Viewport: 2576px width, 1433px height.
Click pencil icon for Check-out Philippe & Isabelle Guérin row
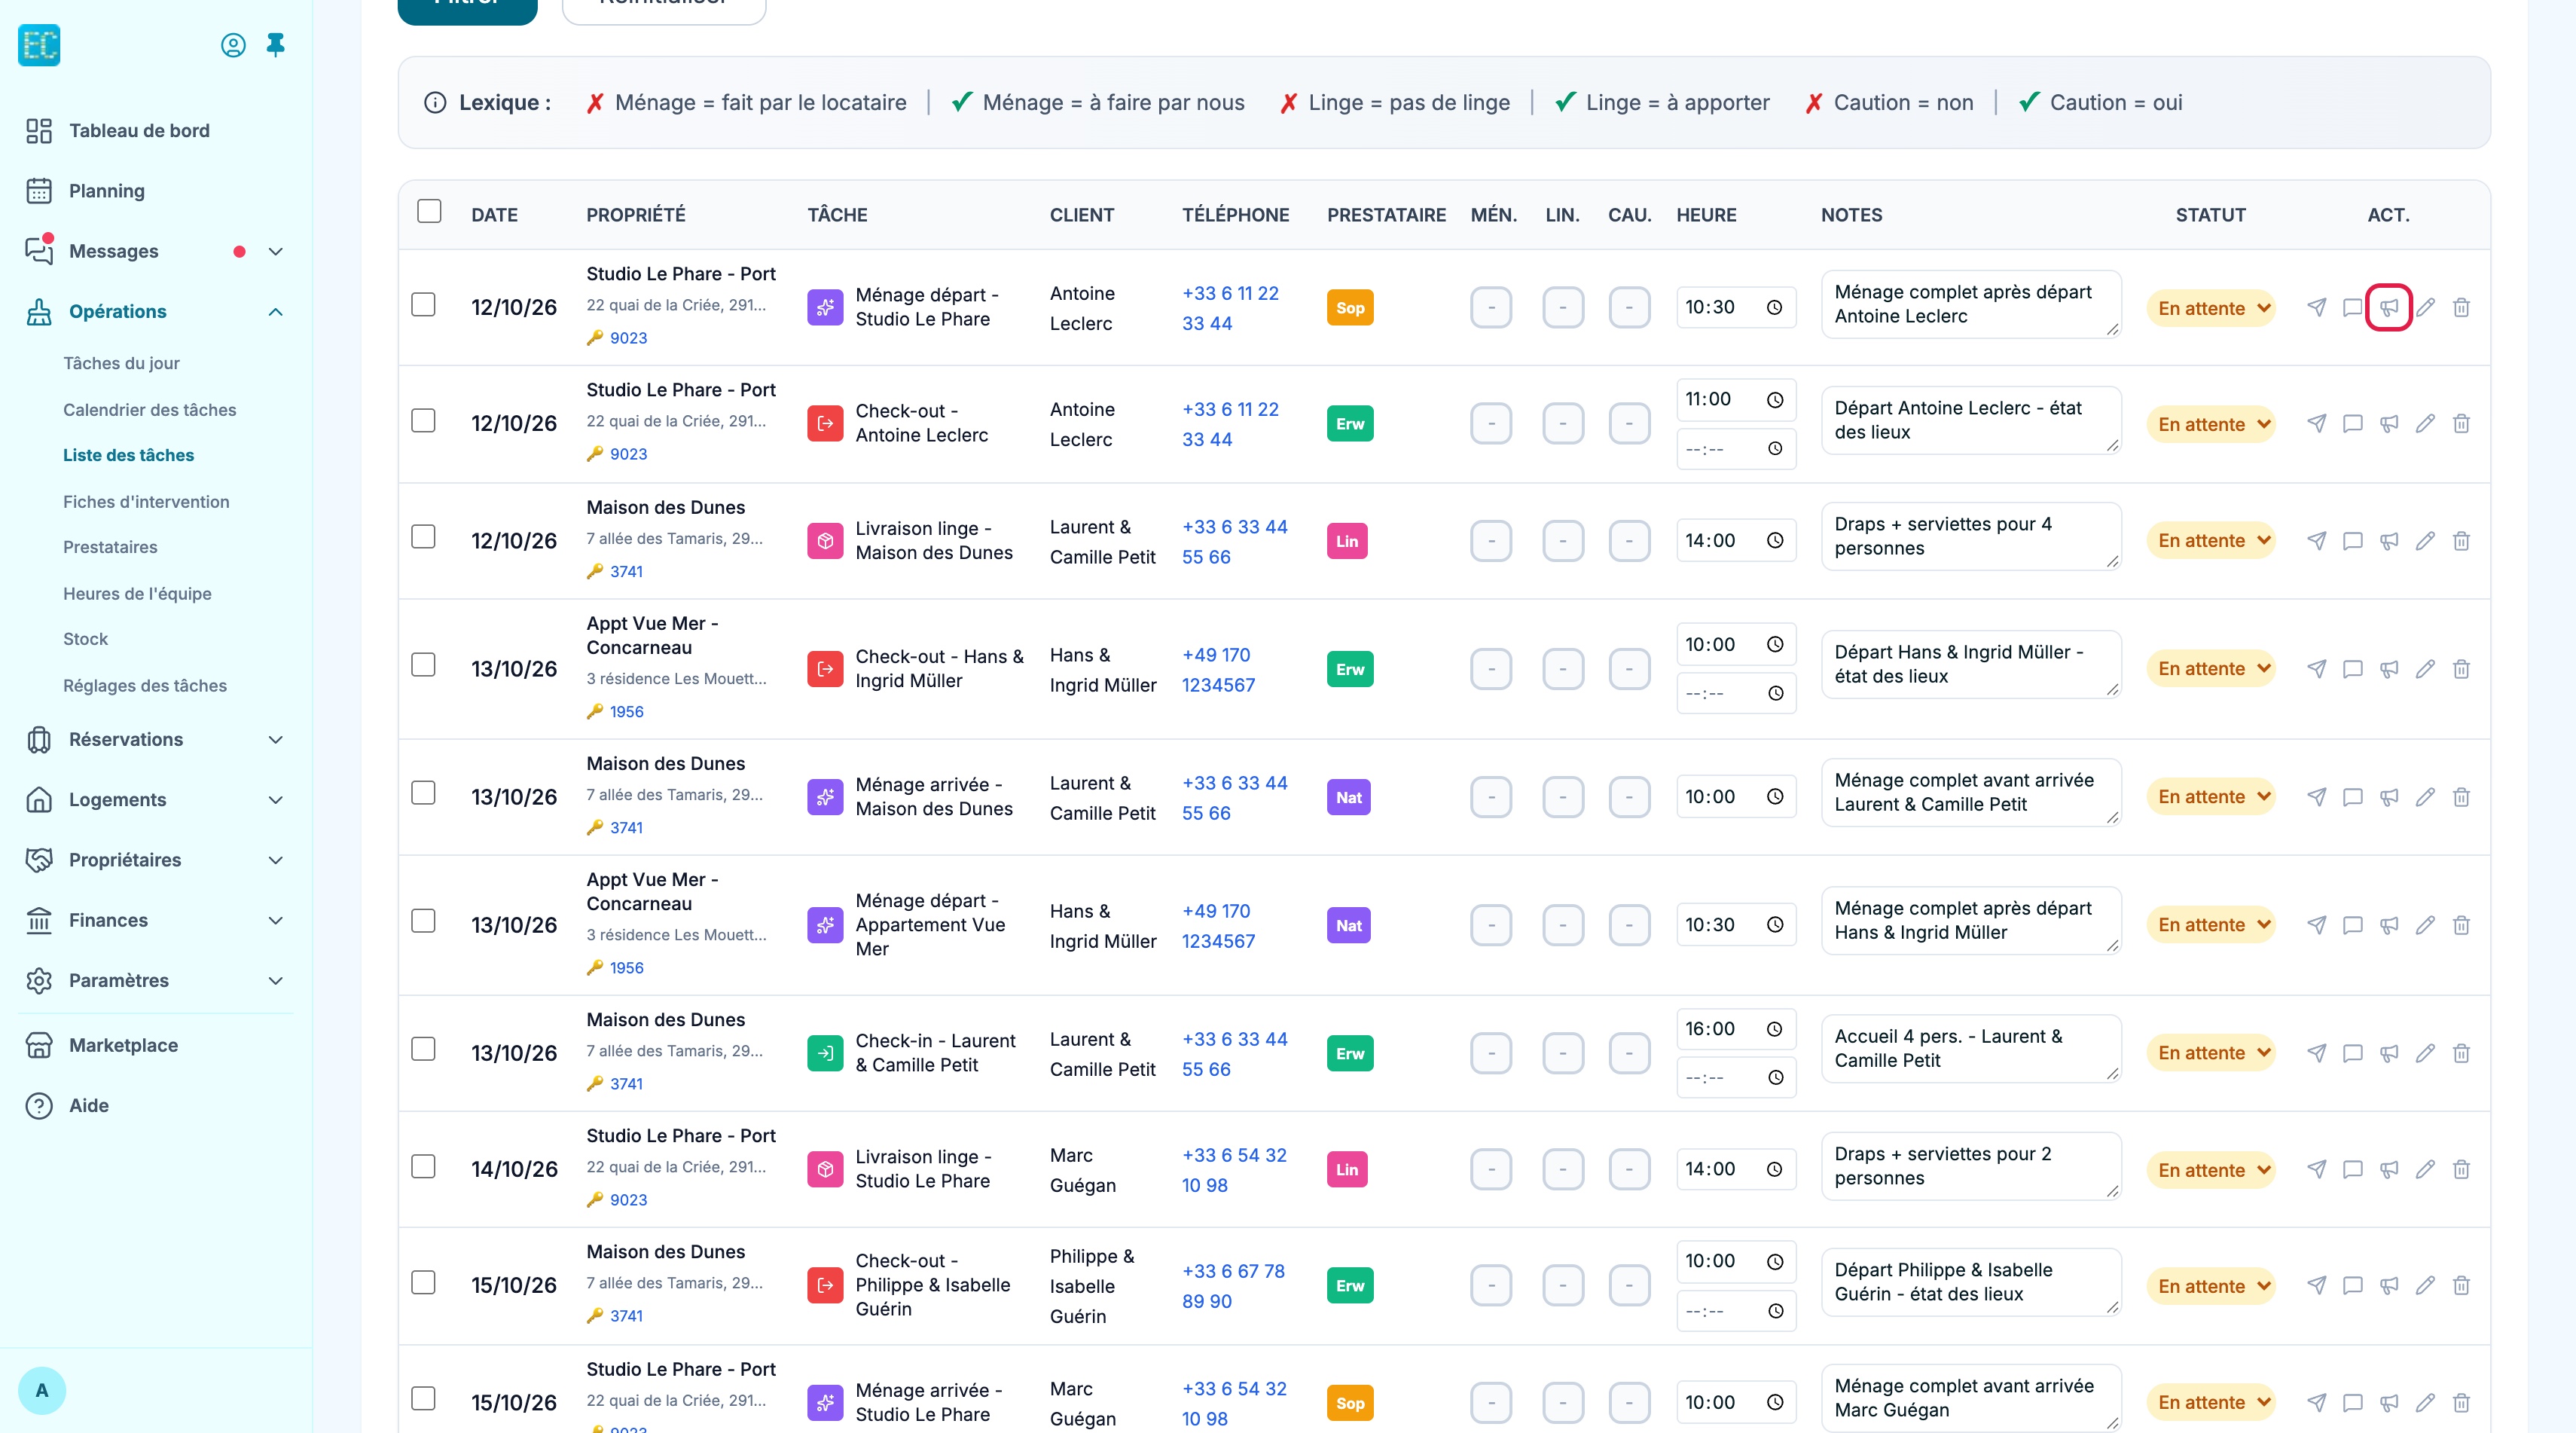pyautogui.click(x=2425, y=1285)
